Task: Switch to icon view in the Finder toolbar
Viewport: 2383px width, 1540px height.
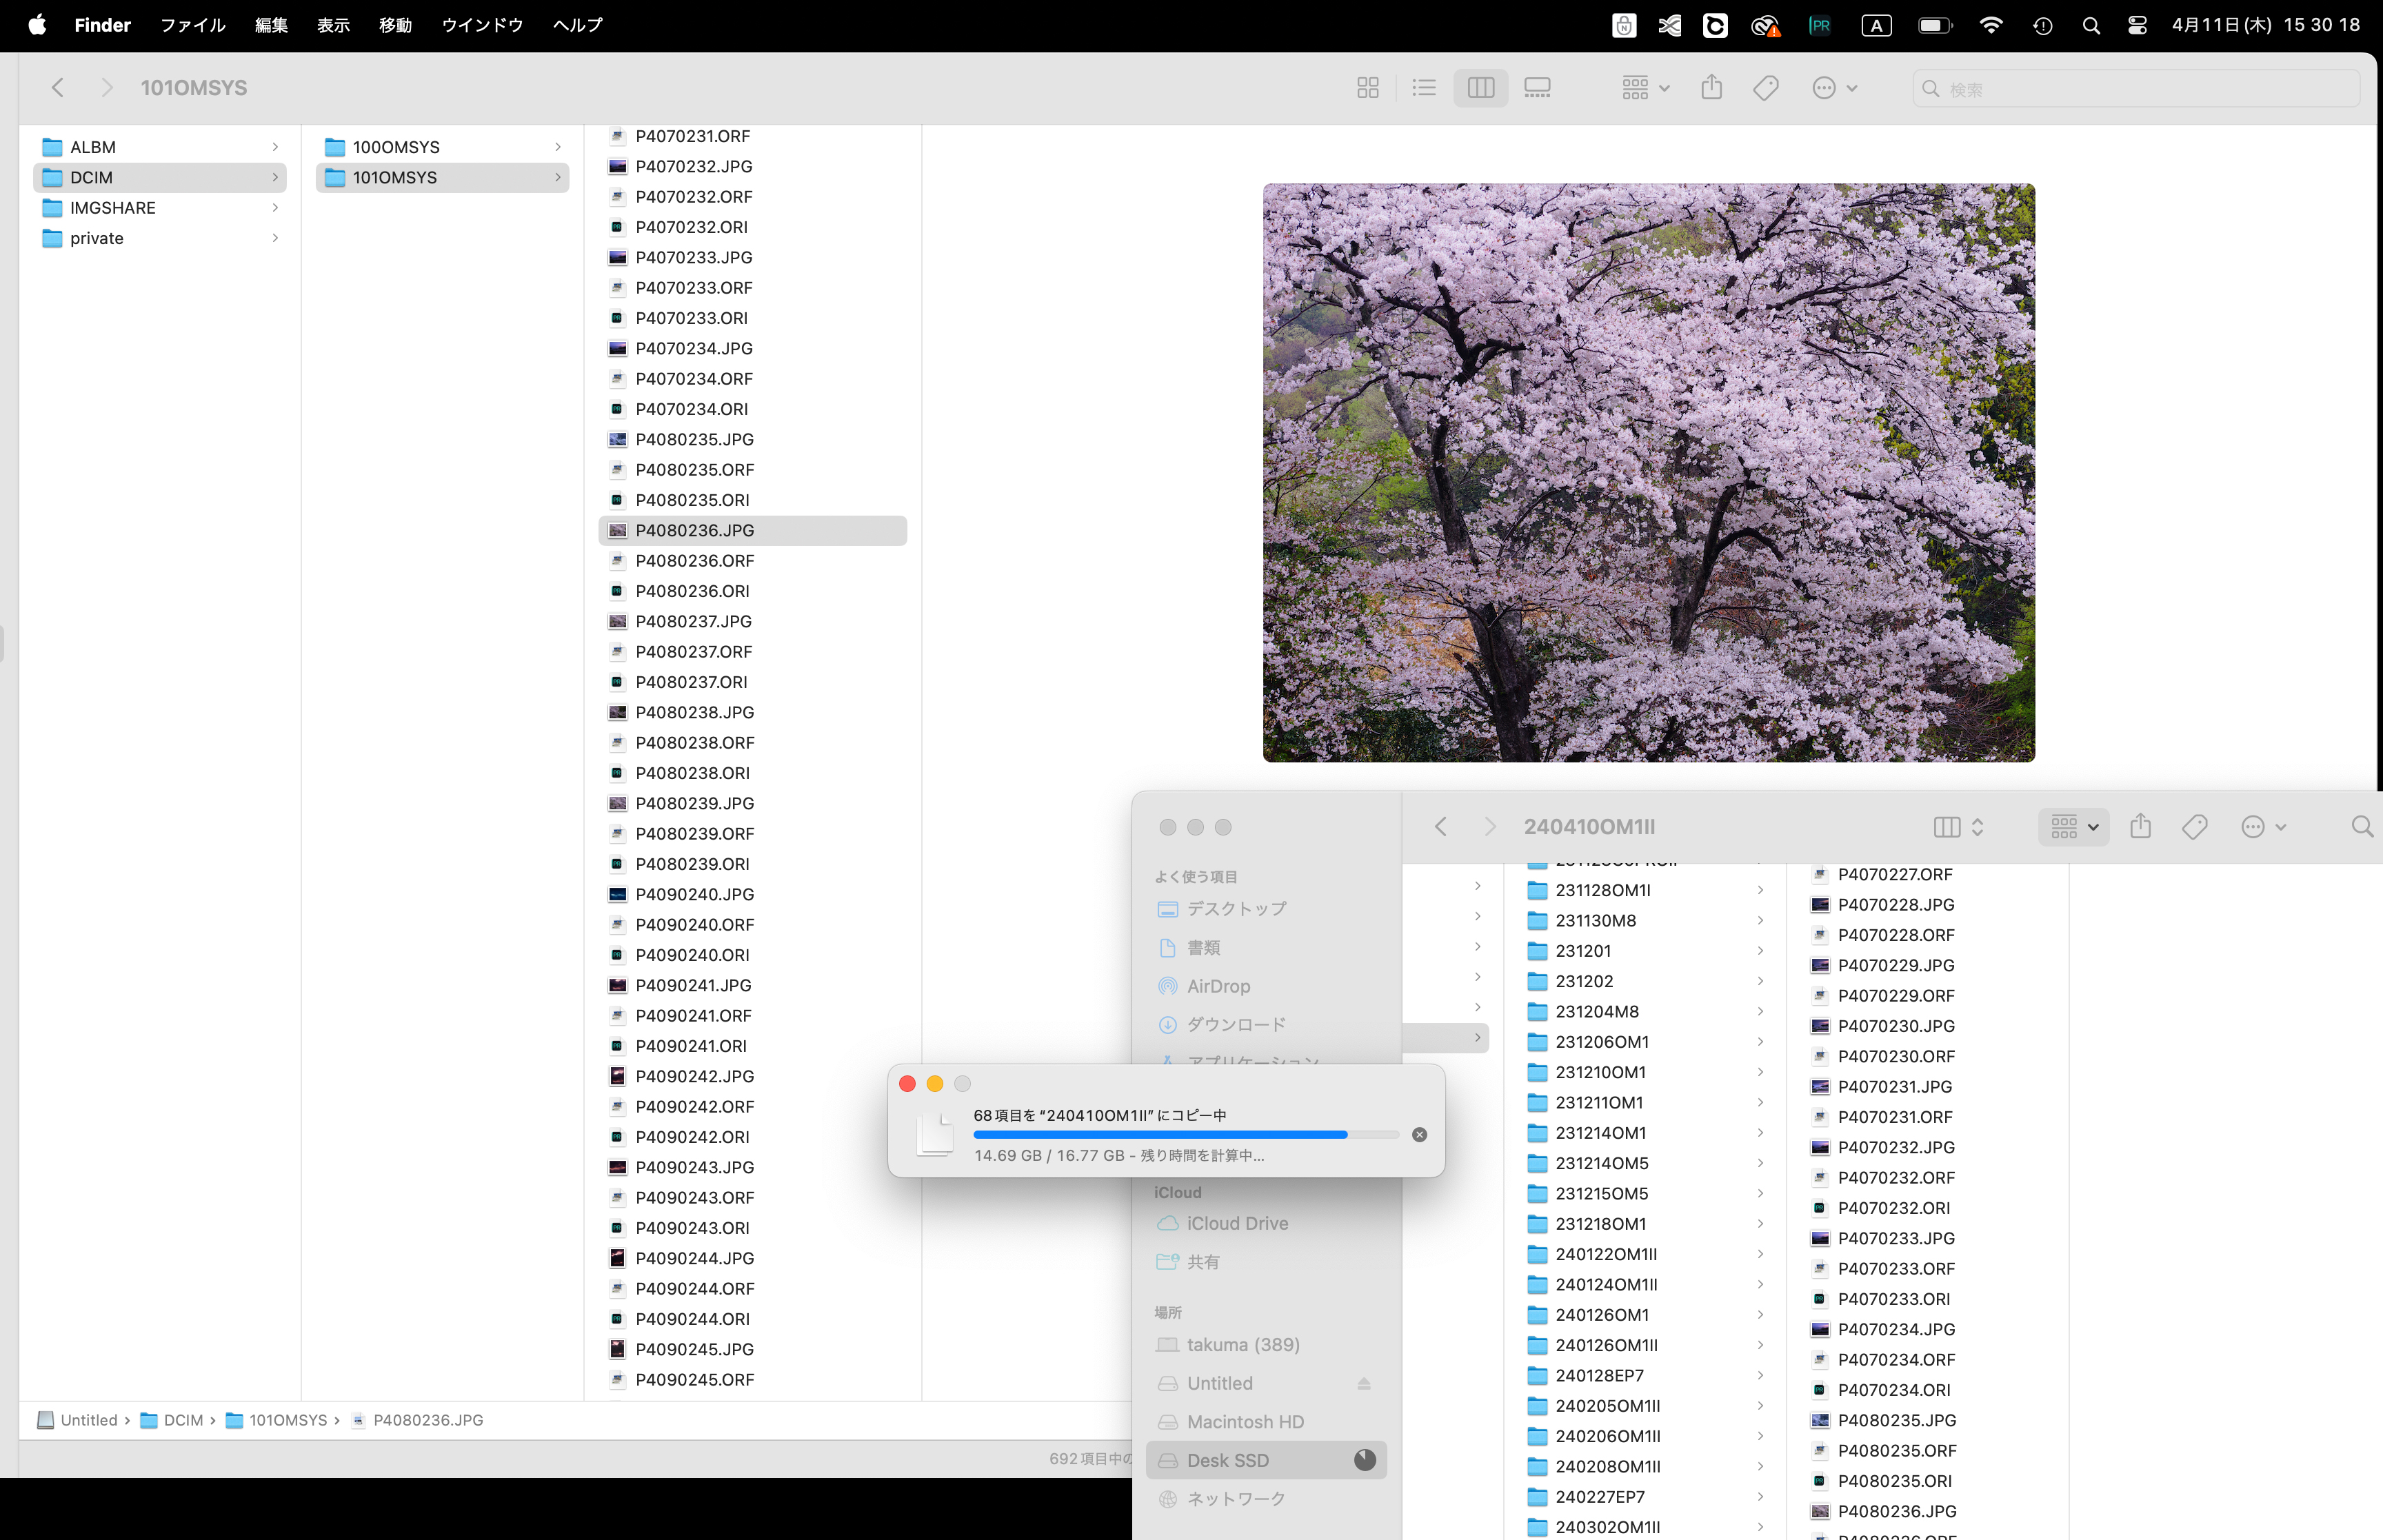Action: [x=1367, y=87]
